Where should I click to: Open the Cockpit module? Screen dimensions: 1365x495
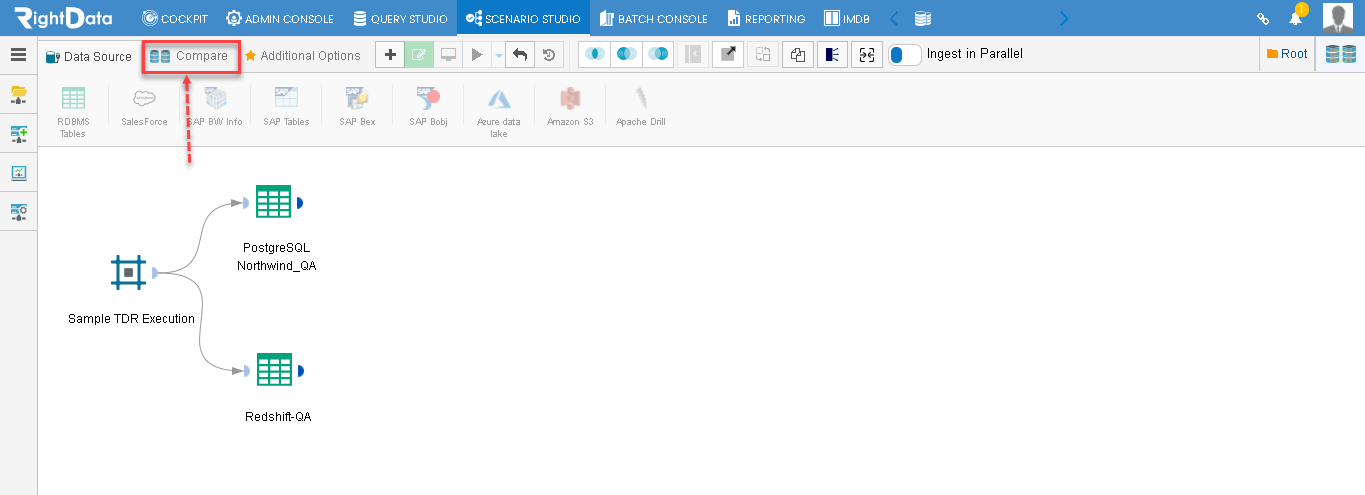click(x=175, y=18)
